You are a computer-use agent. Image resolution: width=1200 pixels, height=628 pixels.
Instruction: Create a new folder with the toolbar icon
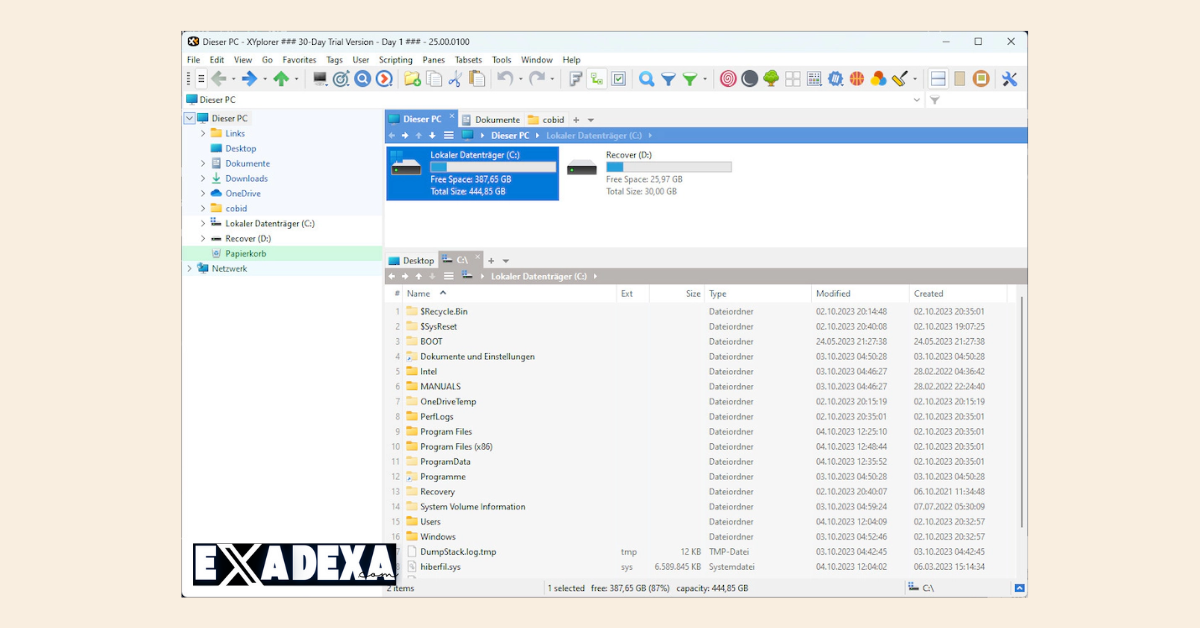413,78
